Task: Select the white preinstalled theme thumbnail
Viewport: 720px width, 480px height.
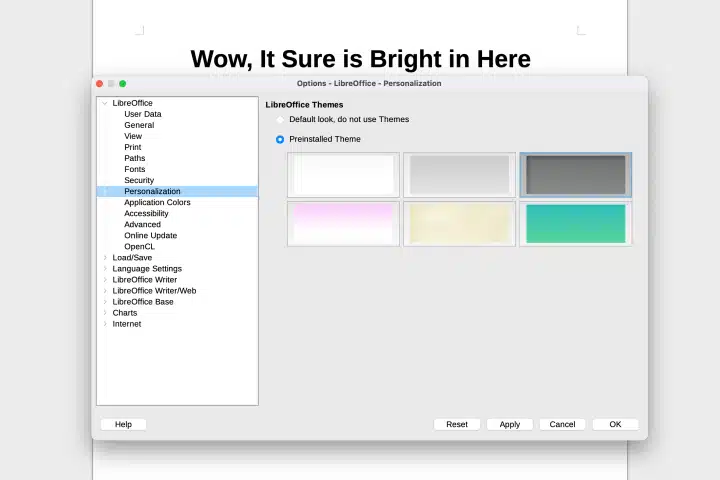Action: tap(343, 175)
